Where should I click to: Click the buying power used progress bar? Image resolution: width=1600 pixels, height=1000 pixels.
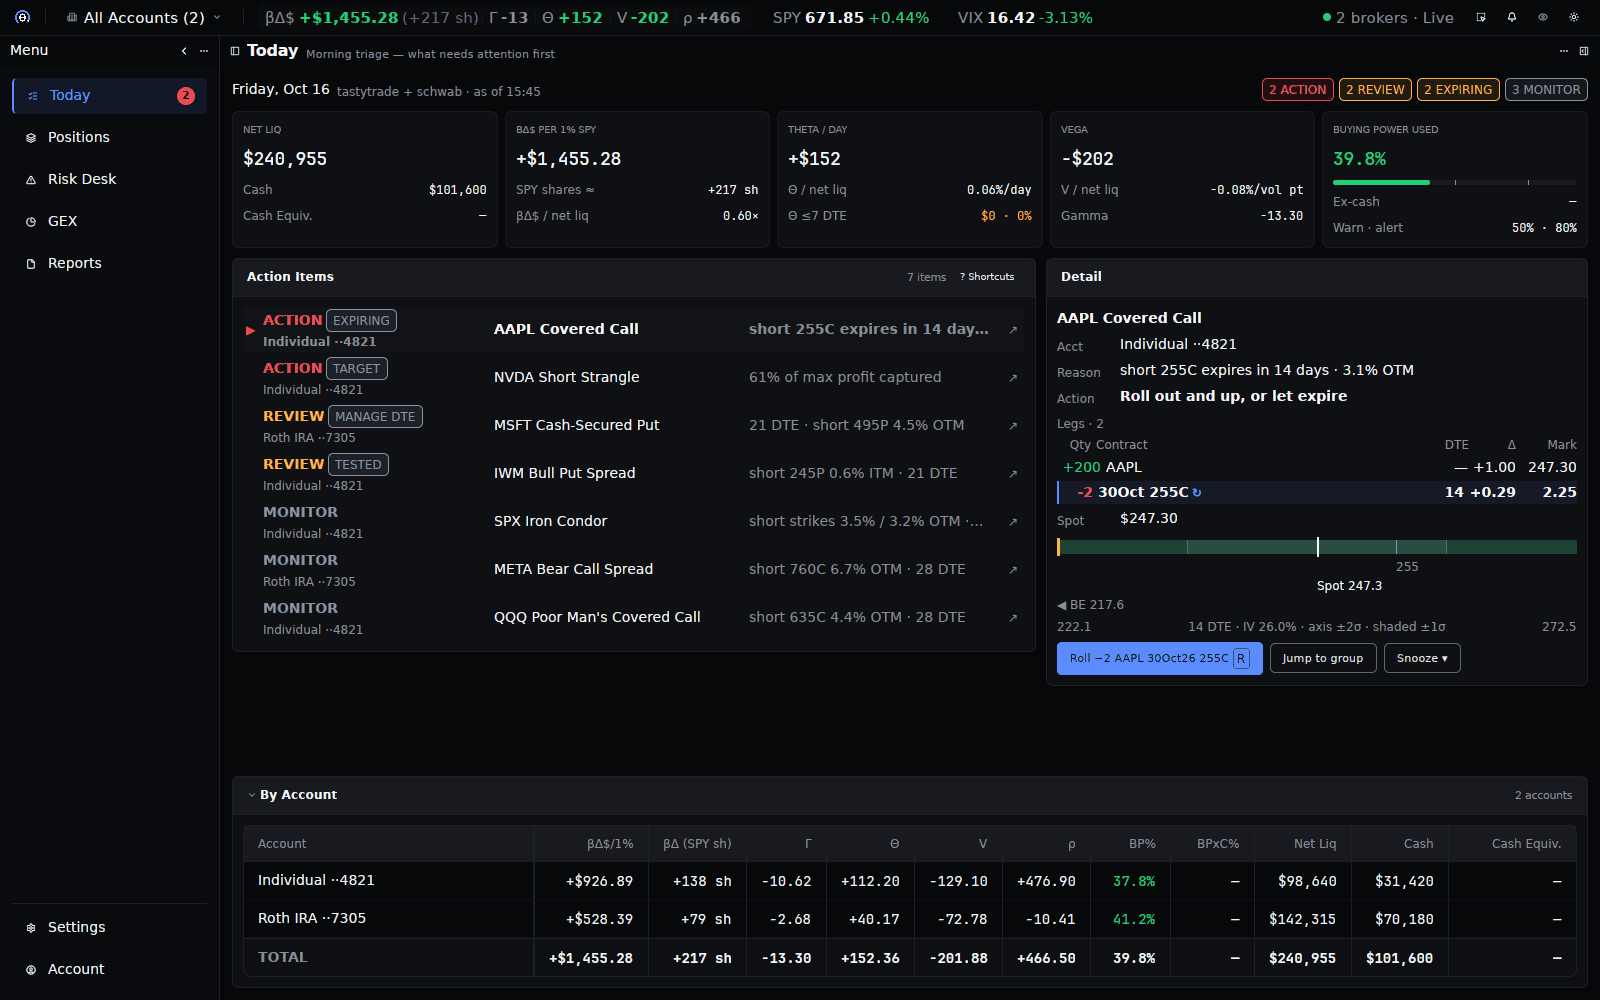click(x=1455, y=183)
